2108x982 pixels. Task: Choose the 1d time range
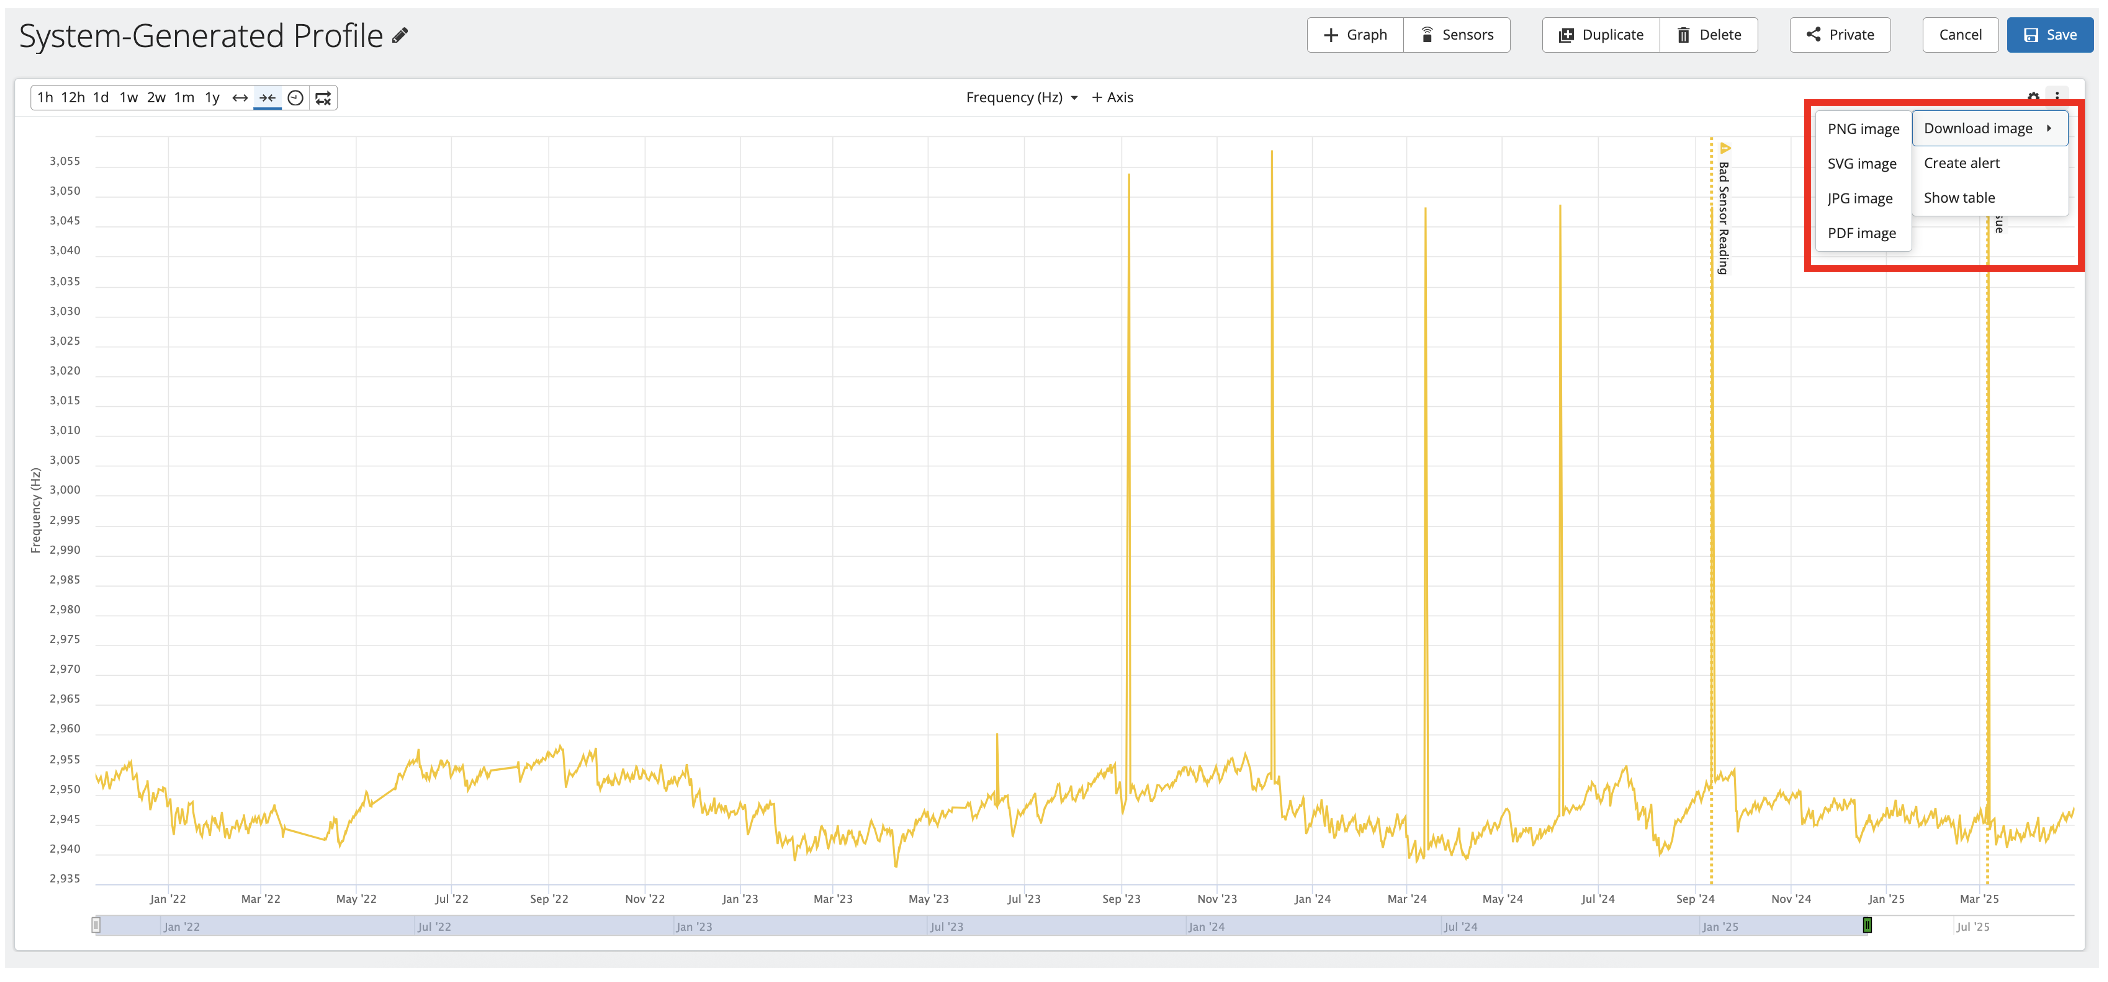pos(101,98)
